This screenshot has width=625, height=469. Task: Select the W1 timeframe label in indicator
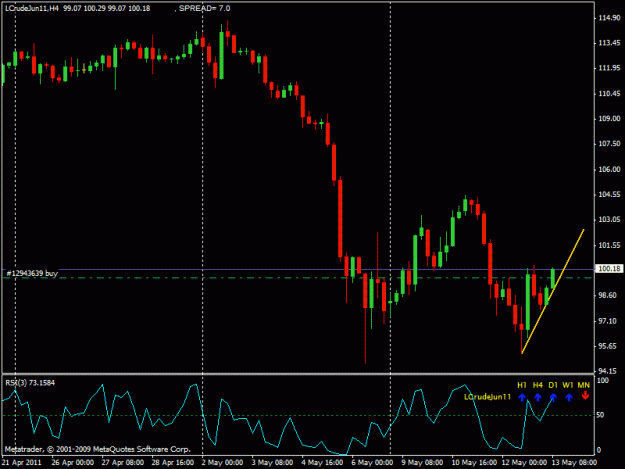click(568, 385)
